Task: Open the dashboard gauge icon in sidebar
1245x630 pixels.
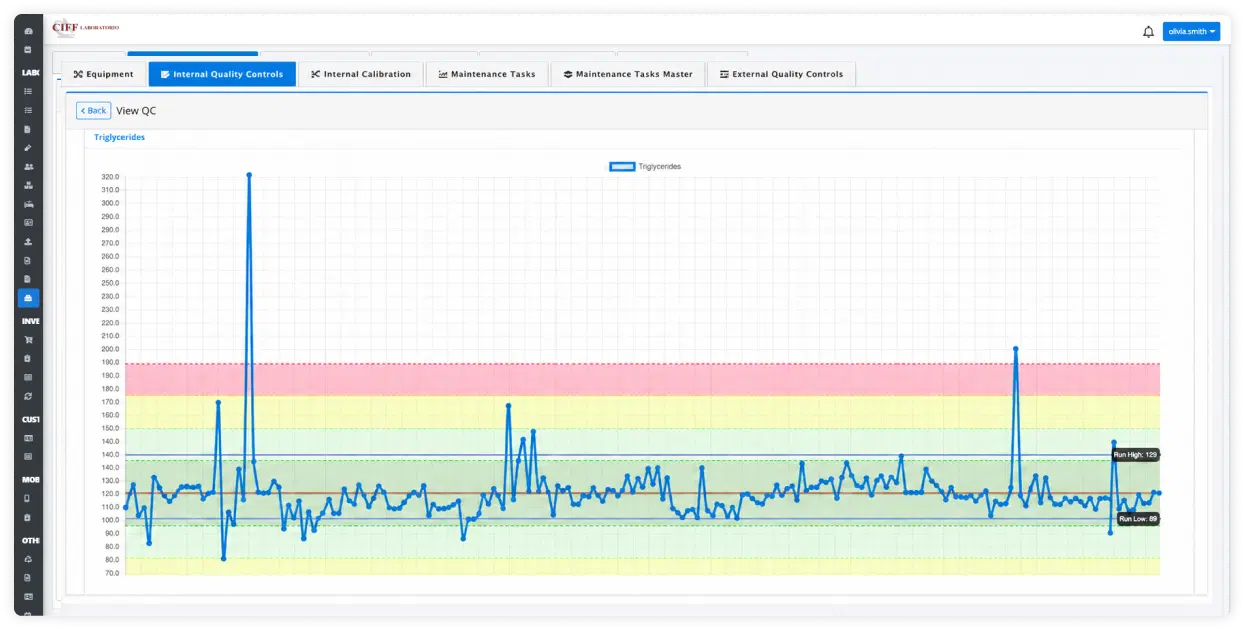Action: (x=28, y=32)
